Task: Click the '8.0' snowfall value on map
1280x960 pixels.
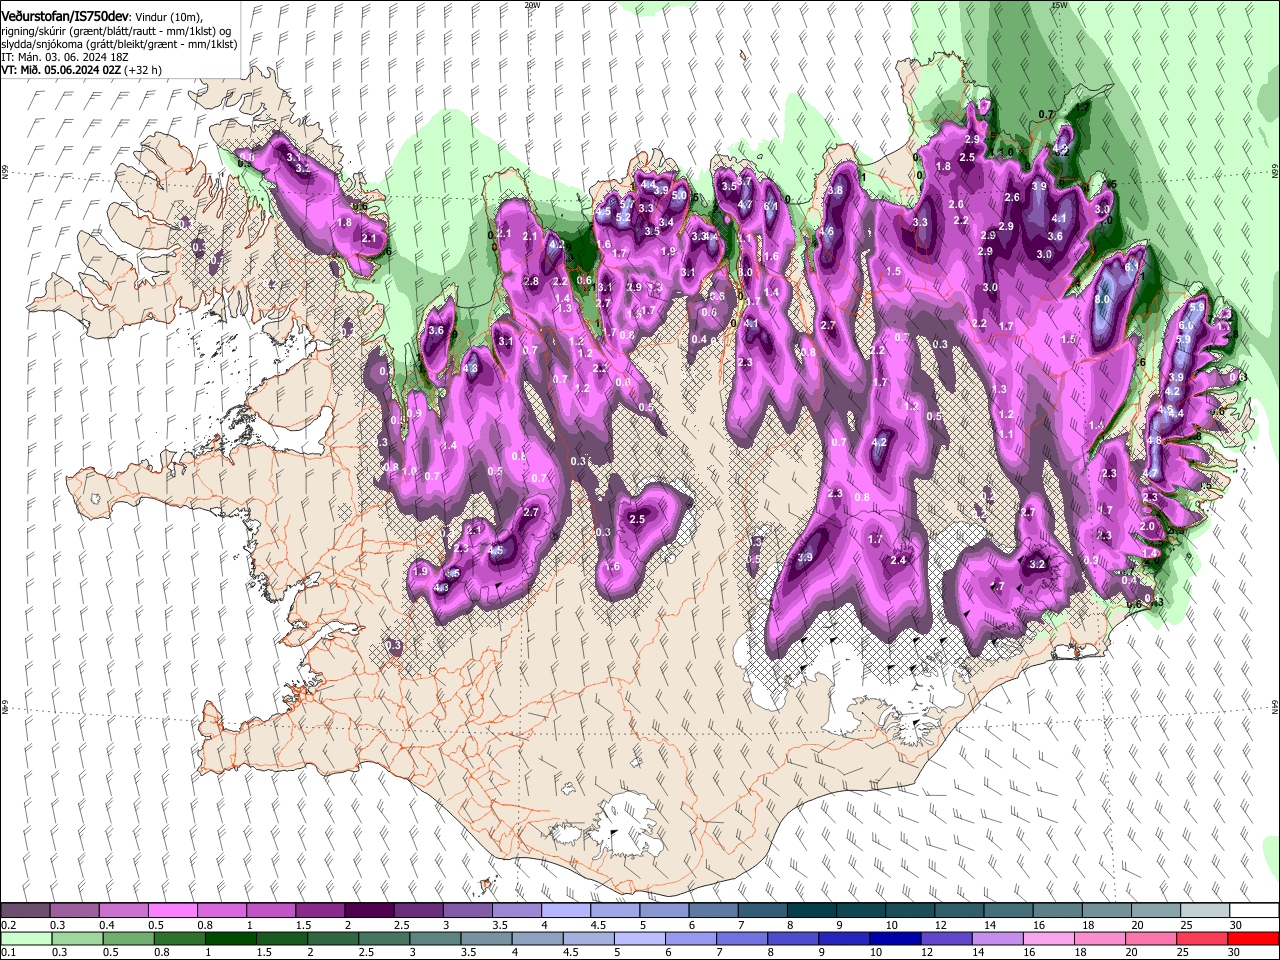Action: click(x=1103, y=299)
